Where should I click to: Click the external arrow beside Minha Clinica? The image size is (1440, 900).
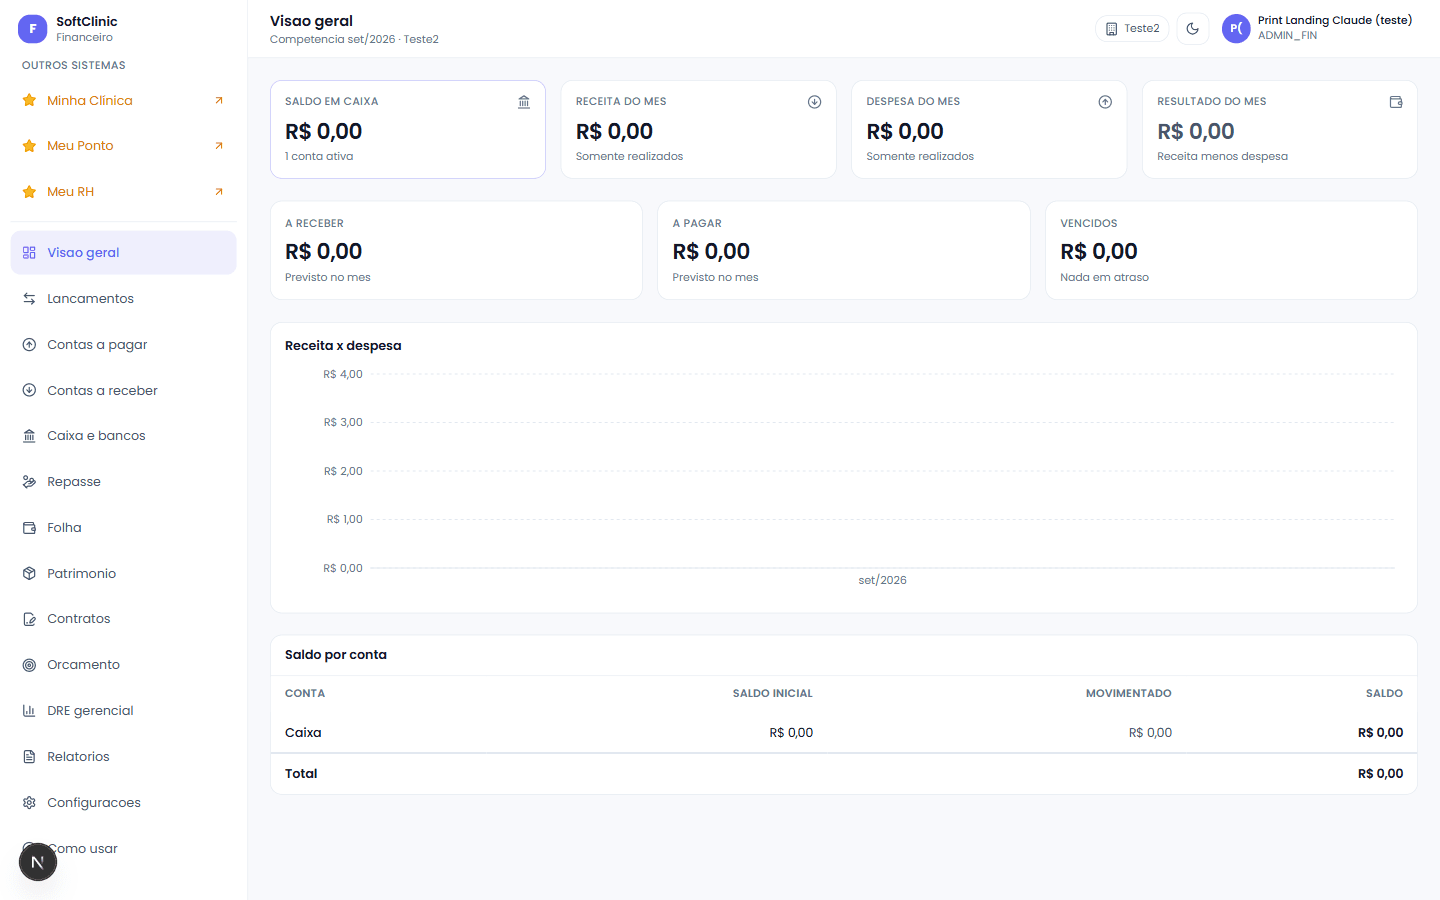point(219,100)
